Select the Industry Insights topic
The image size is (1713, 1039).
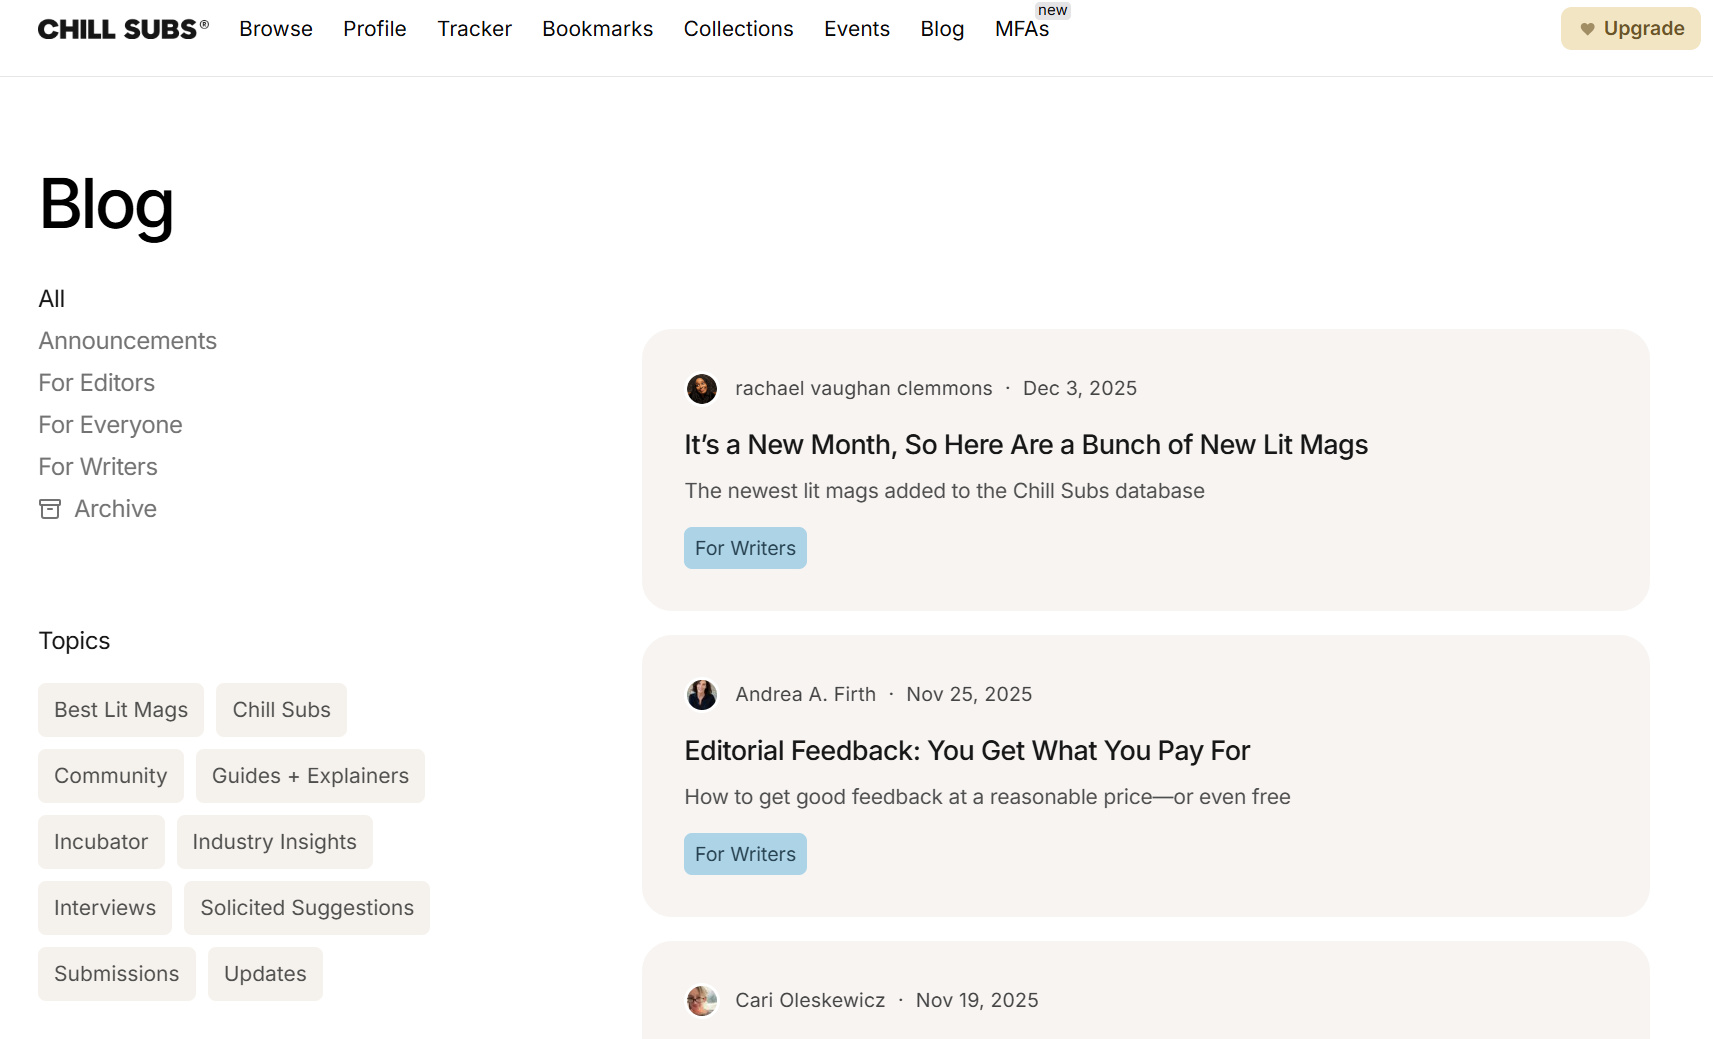click(x=275, y=842)
